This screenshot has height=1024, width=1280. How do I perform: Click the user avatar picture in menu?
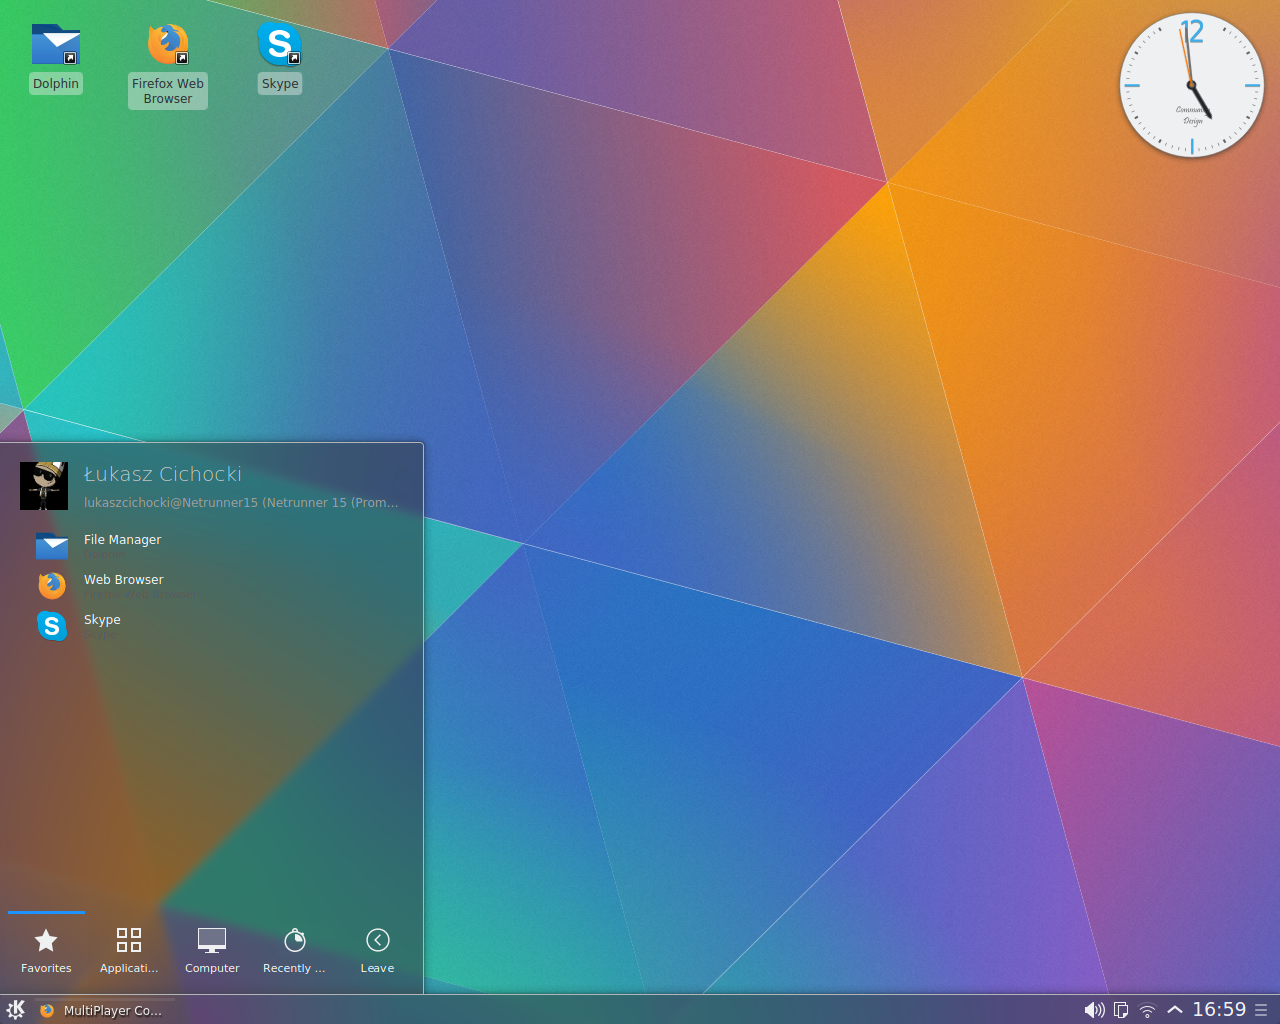coord(44,486)
